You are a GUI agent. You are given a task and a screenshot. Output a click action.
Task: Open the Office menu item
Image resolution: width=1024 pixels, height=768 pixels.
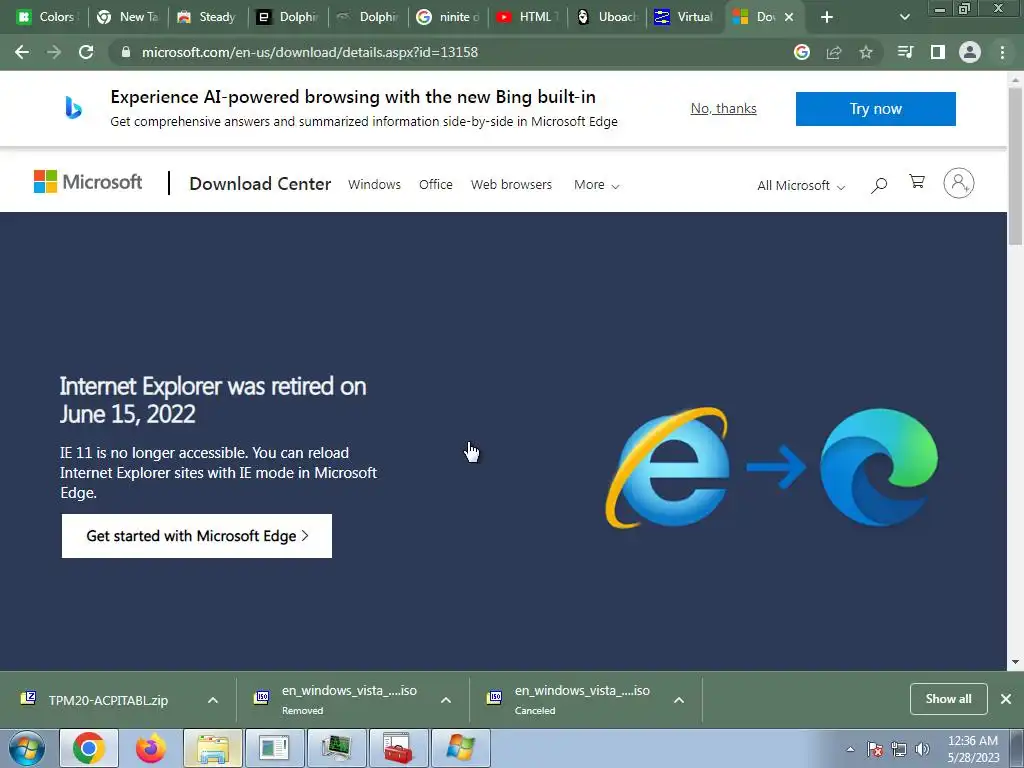436,185
